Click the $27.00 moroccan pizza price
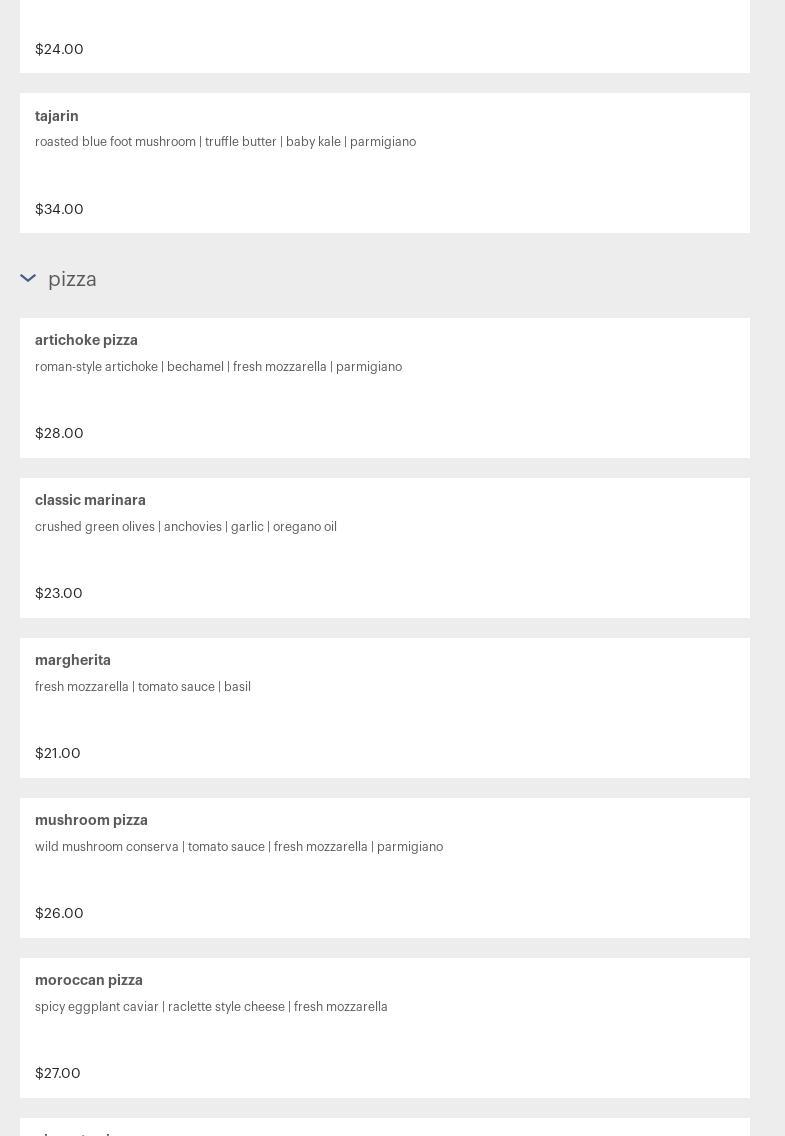This screenshot has height=1136, width=785. [58, 1073]
